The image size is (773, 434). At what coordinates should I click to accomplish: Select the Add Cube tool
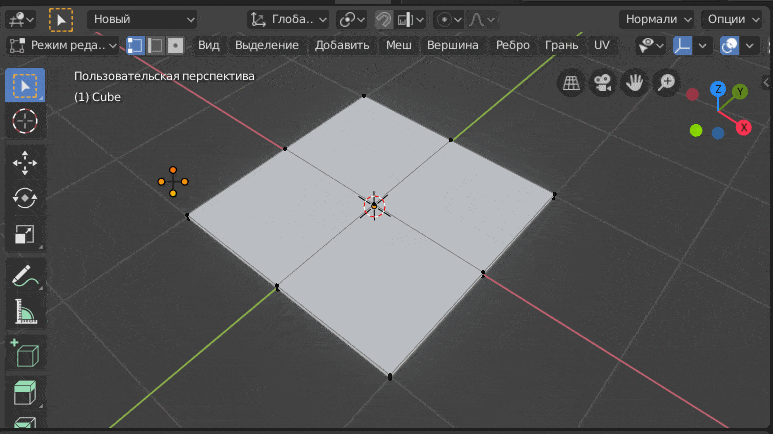tap(25, 353)
